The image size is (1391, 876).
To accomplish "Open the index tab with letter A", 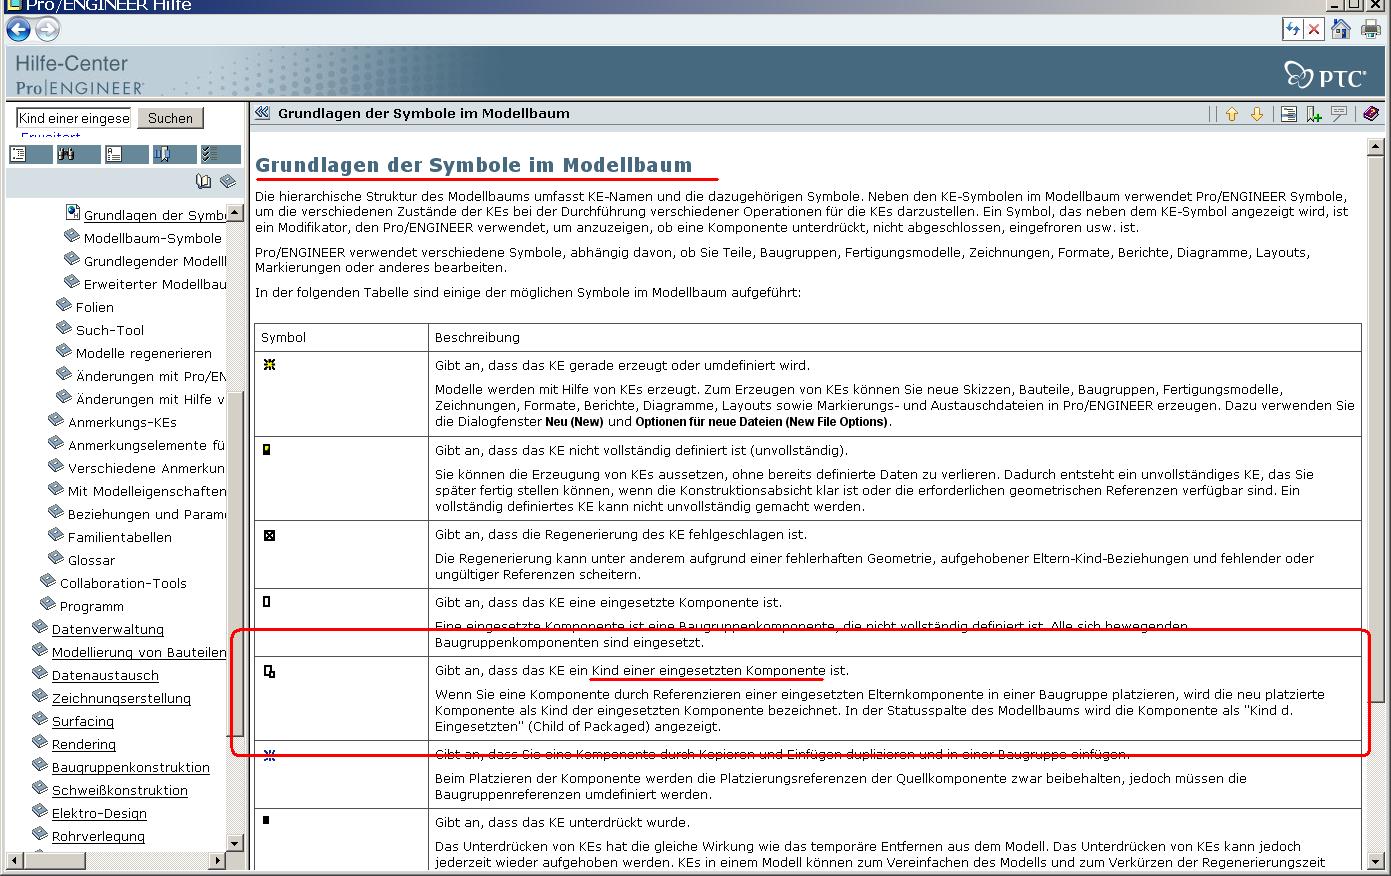I will point(126,154).
